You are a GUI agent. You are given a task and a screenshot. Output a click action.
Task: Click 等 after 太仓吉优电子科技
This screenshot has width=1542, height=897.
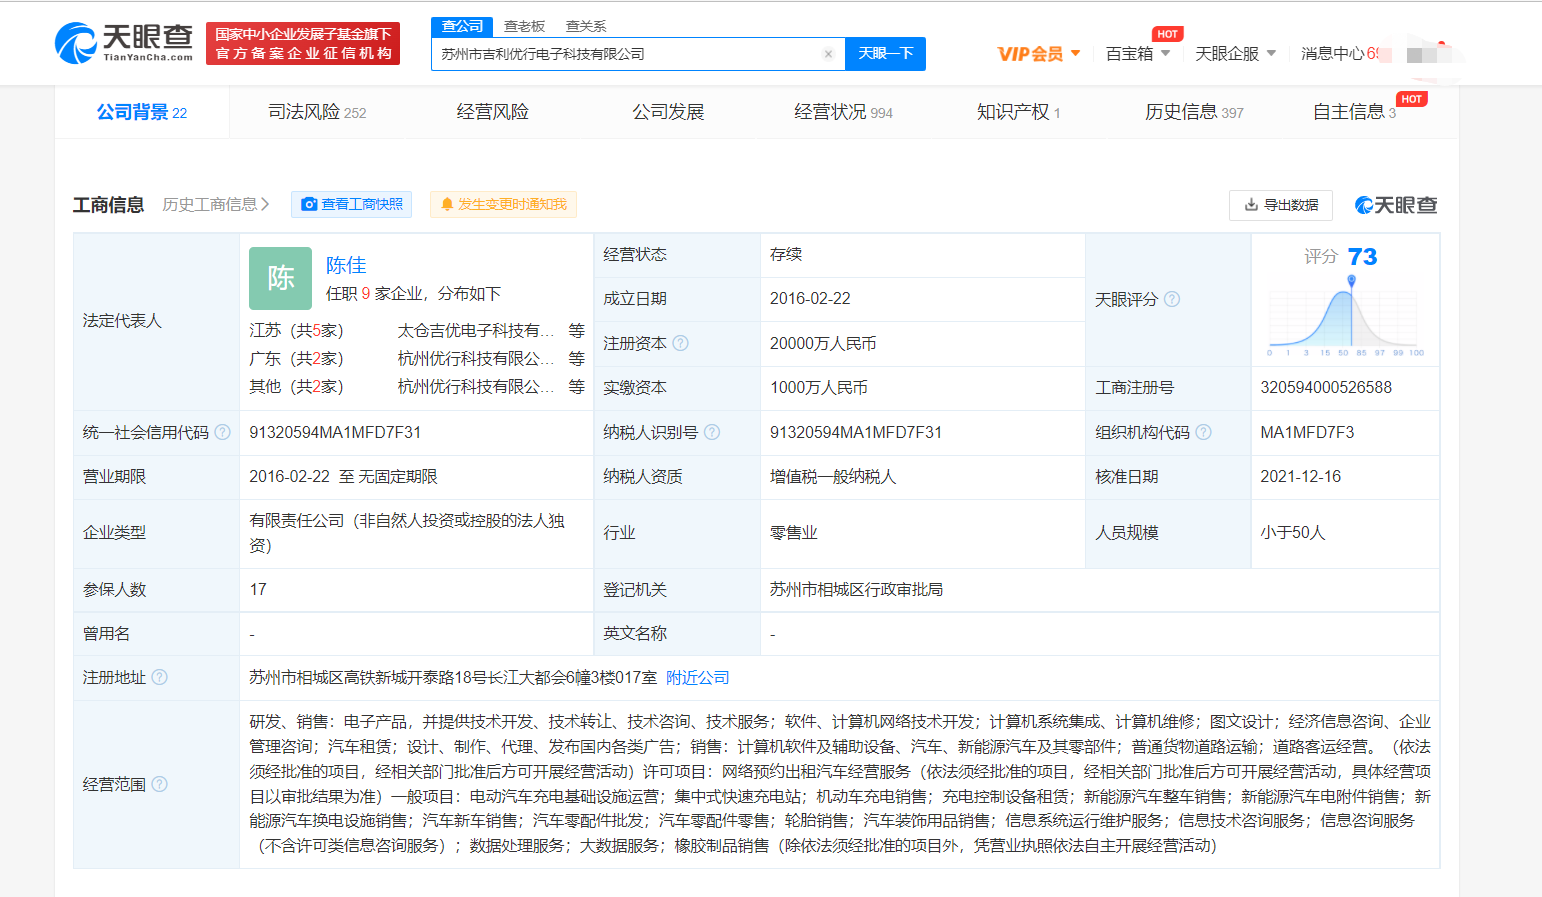pos(577,331)
